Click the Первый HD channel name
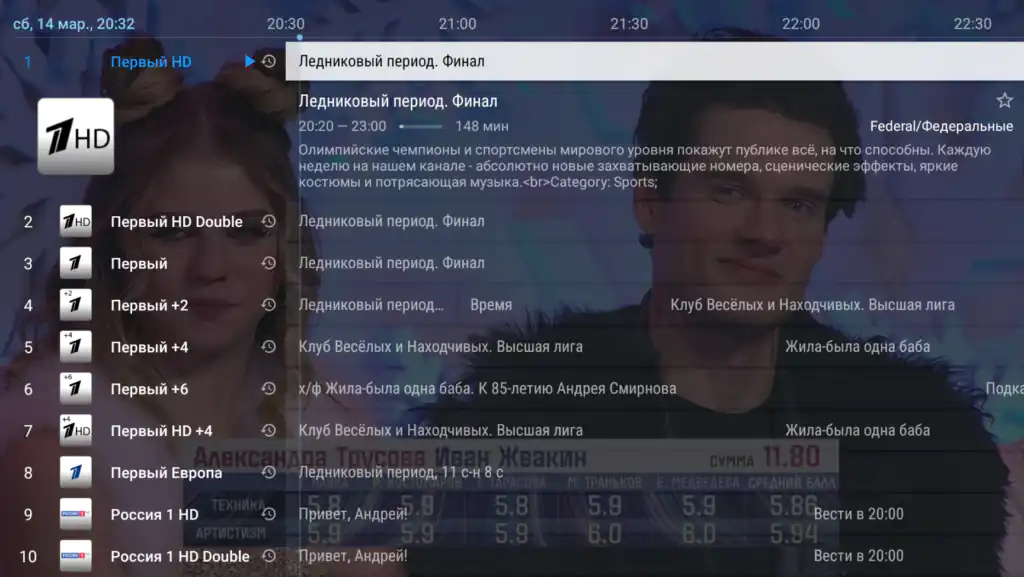The height and width of the screenshot is (577, 1024). (151, 62)
